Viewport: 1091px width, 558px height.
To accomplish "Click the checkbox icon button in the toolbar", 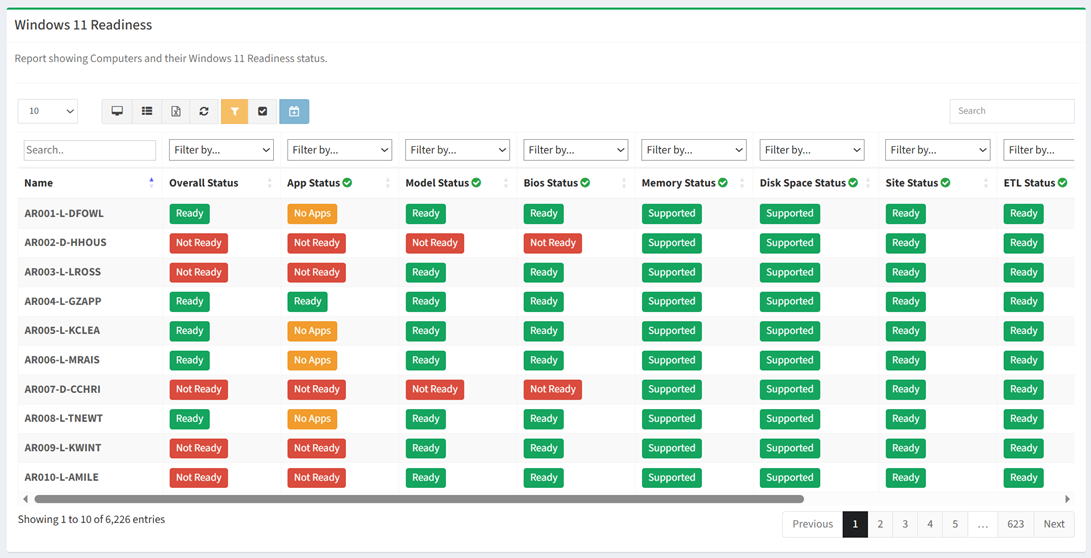I will tap(263, 111).
